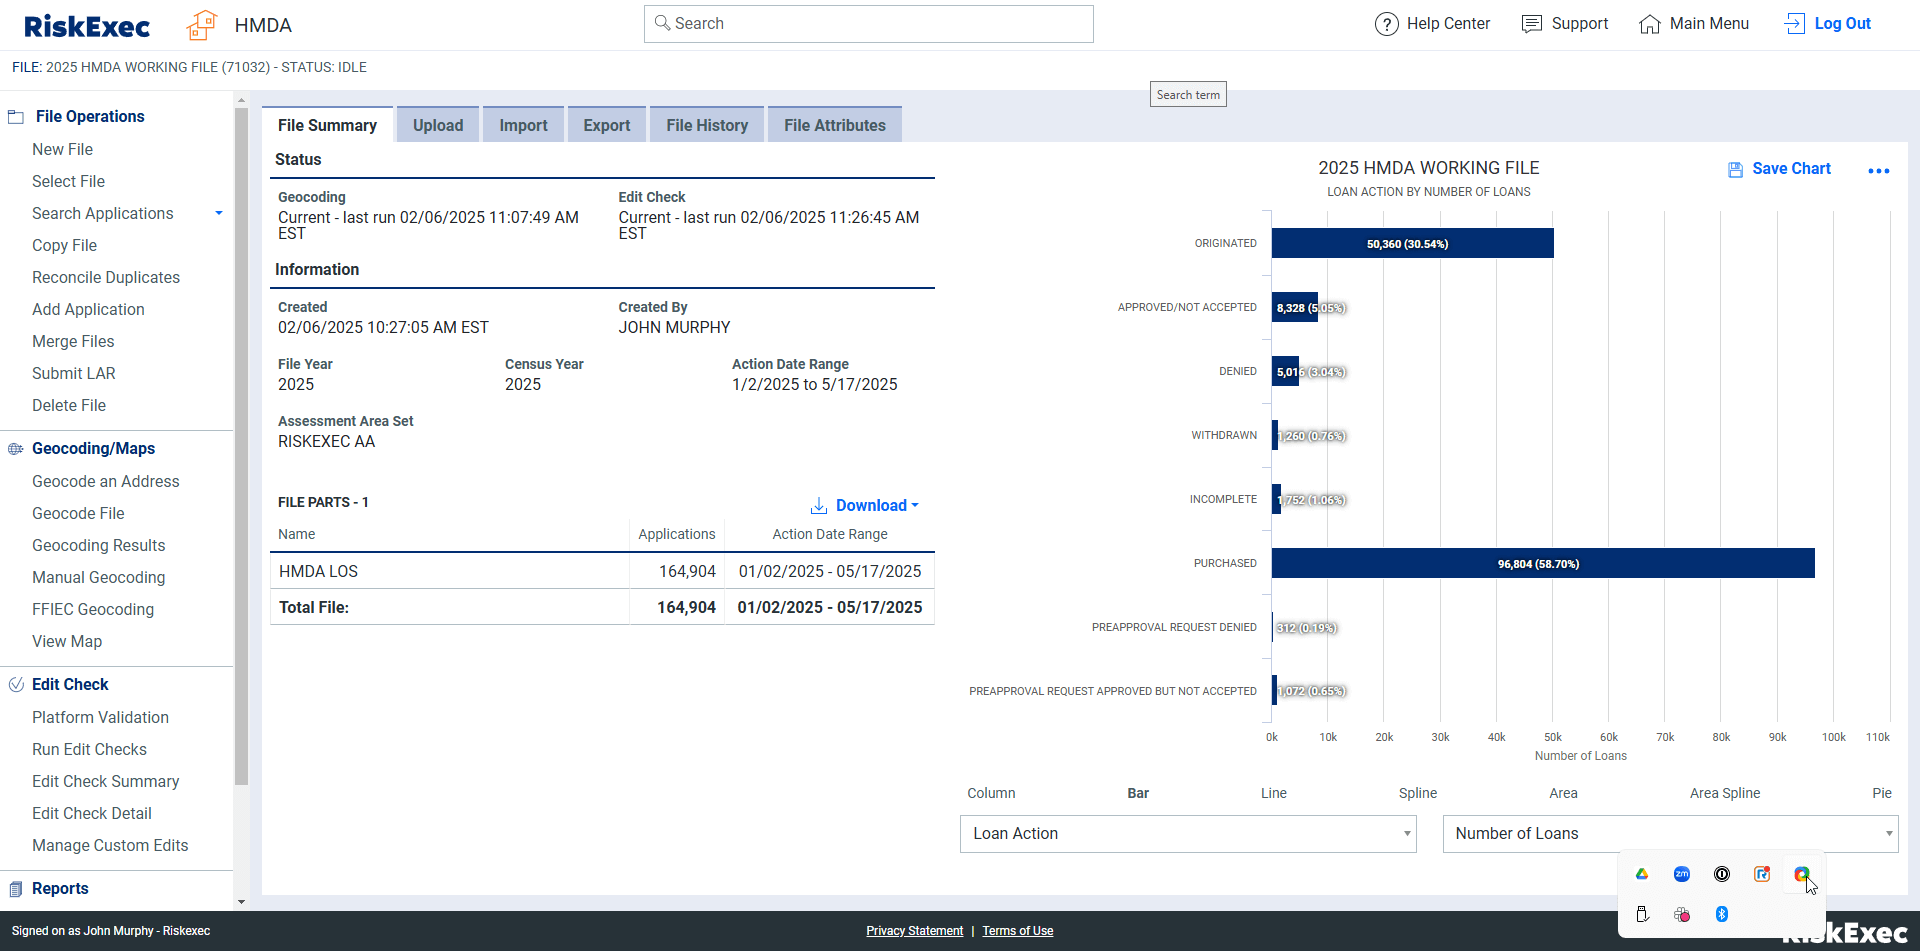This screenshot has height=951, width=1920.
Task: Switch chart type to Column
Action: pos(990,793)
